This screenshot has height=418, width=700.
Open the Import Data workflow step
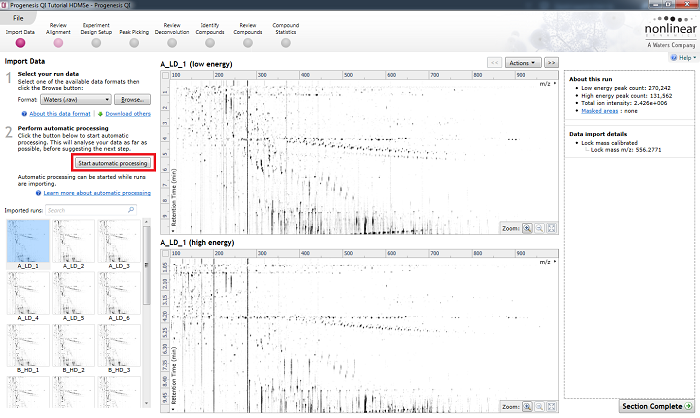point(20,43)
